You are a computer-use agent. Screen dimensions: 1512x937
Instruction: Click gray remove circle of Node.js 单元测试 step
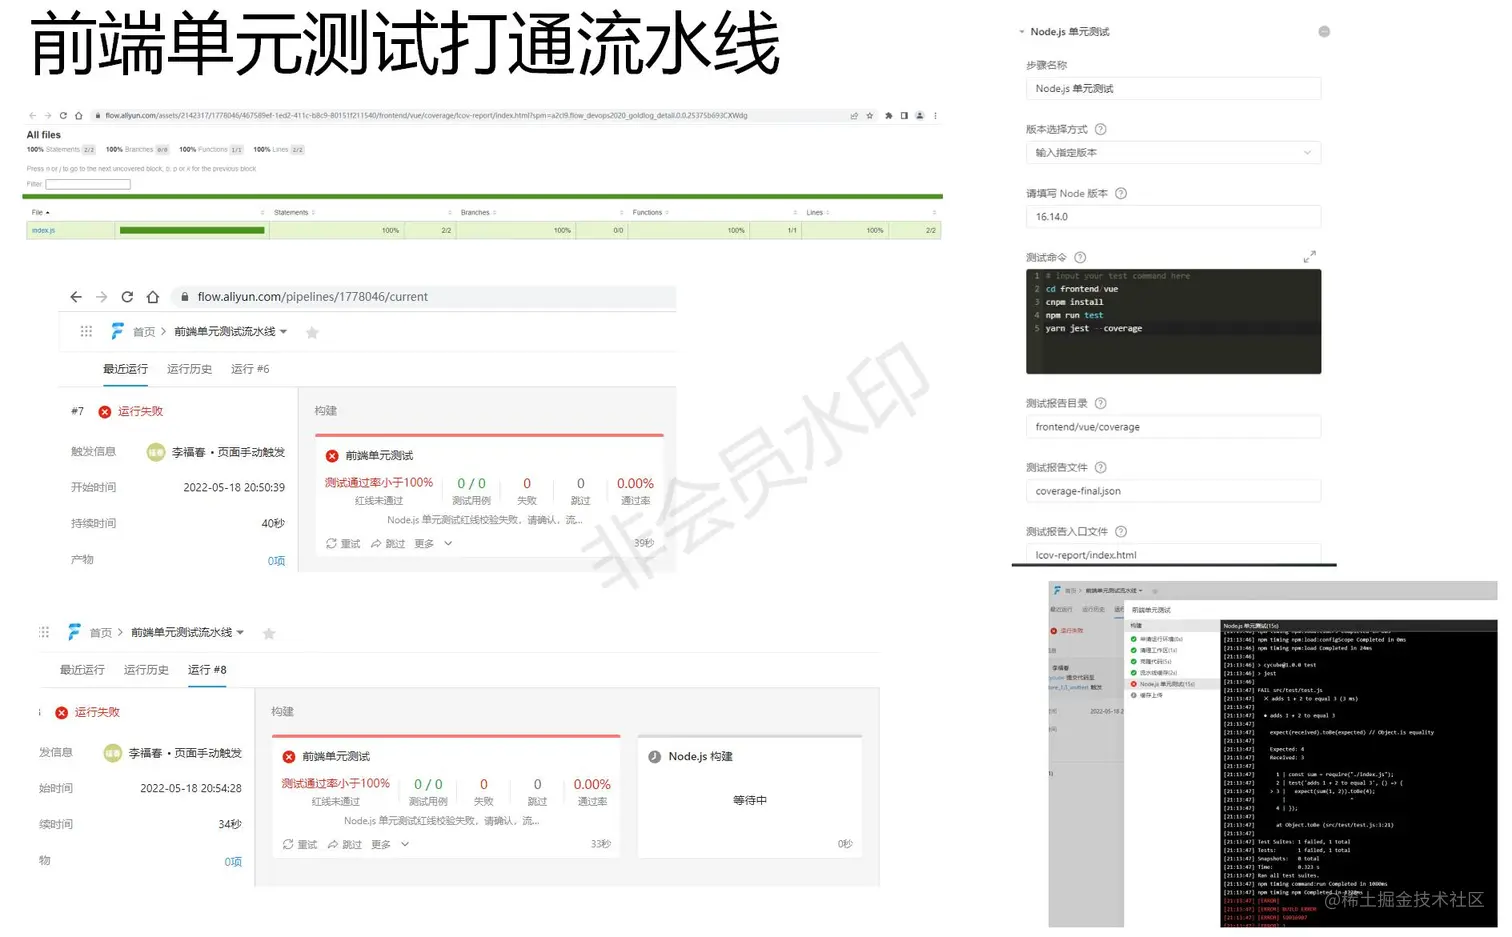(1324, 32)
